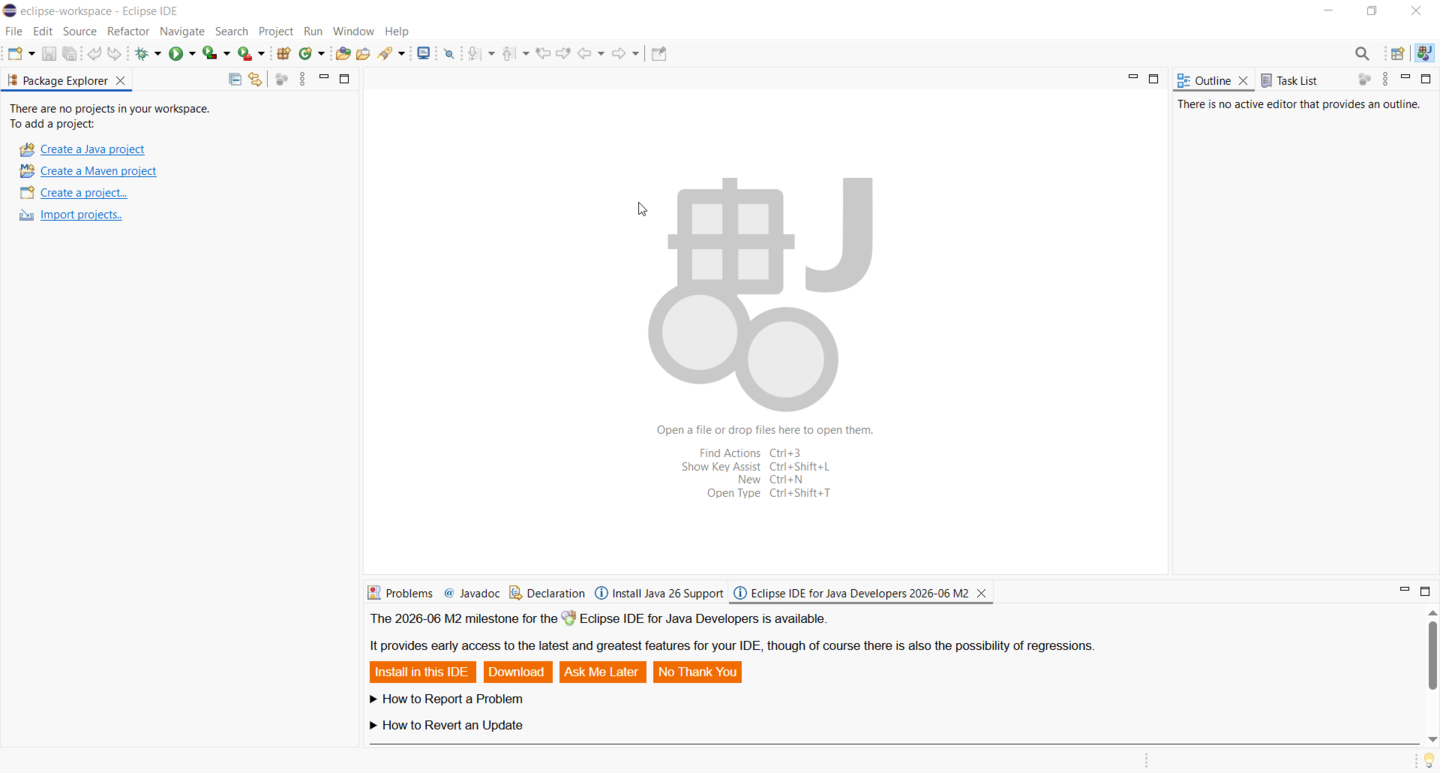Click the flashlight Search toolbar icon
1440x773 pixels.
pos(386,54)
